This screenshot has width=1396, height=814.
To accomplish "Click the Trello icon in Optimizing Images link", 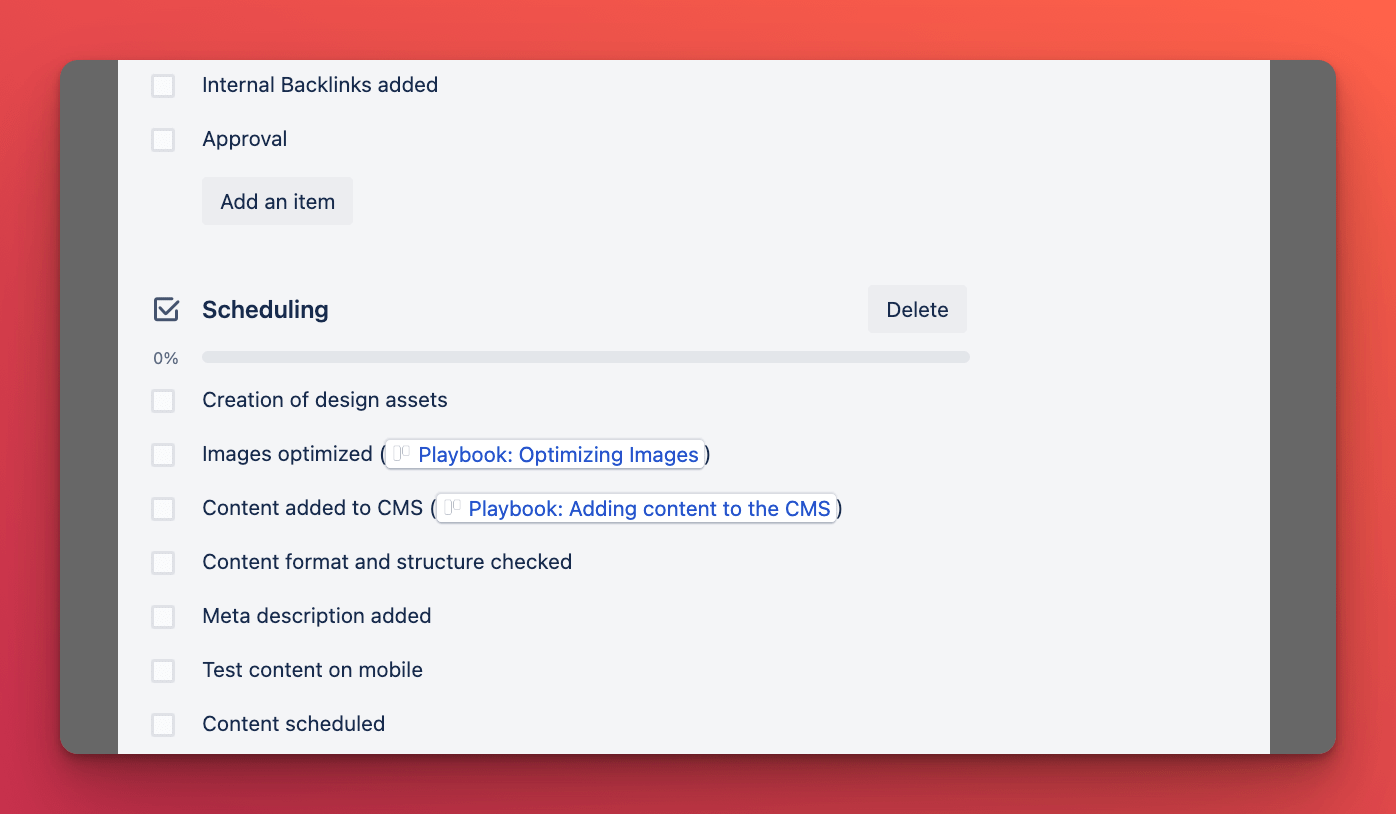I will [x=401, y=454].
